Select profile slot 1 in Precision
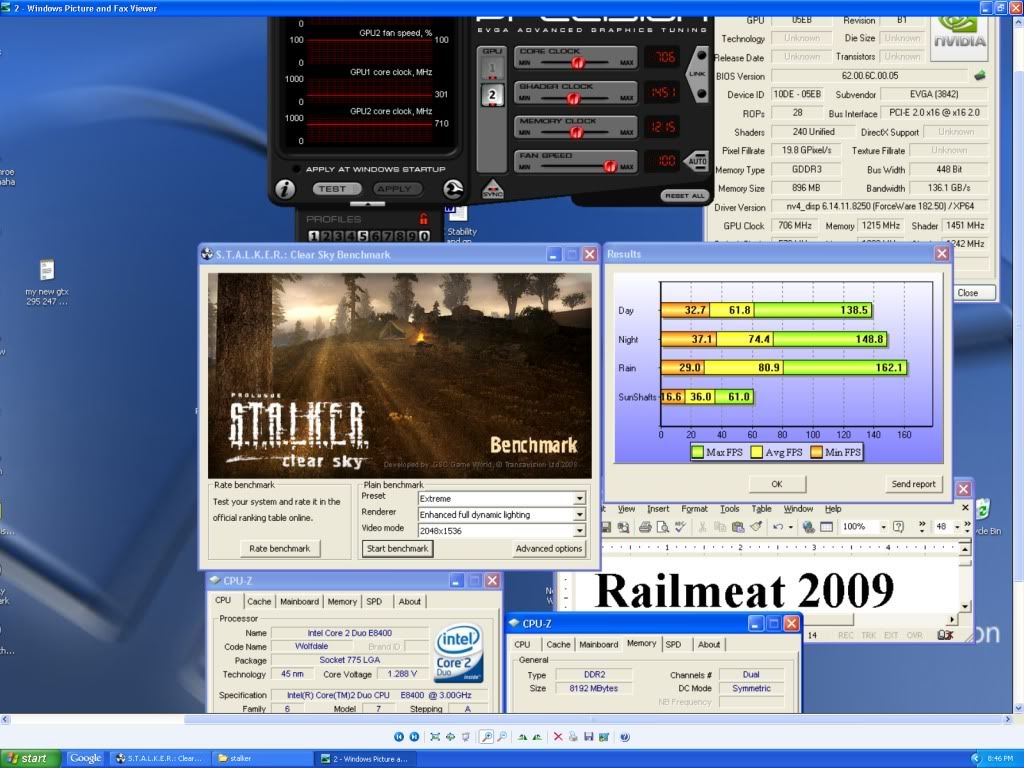 point(313,236)
